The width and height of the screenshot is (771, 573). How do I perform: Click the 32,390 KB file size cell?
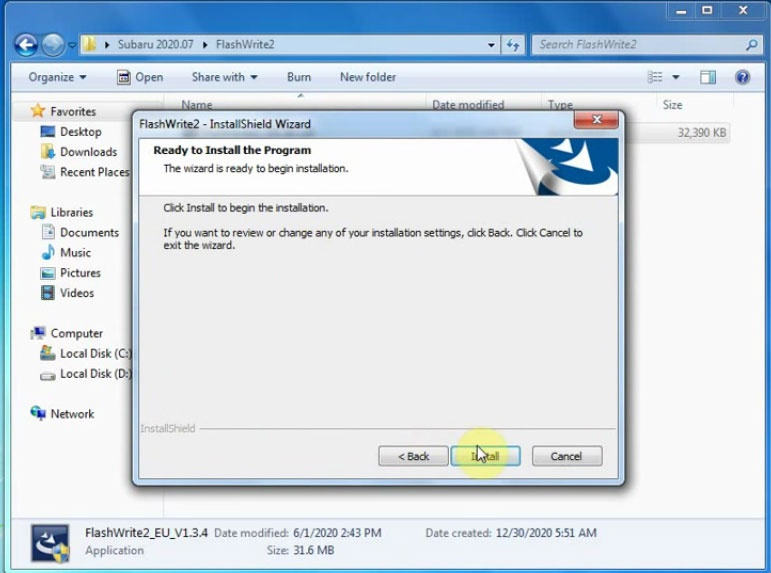(x=702, y=133)
